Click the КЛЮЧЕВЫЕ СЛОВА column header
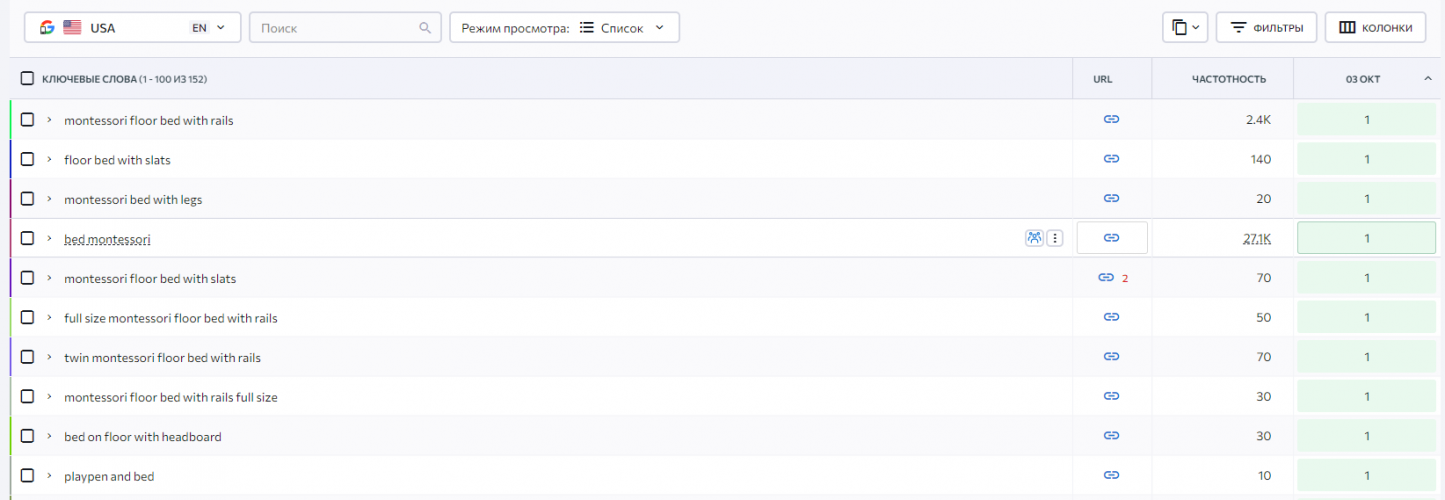The image size is (1445, 500). point(124,79)
